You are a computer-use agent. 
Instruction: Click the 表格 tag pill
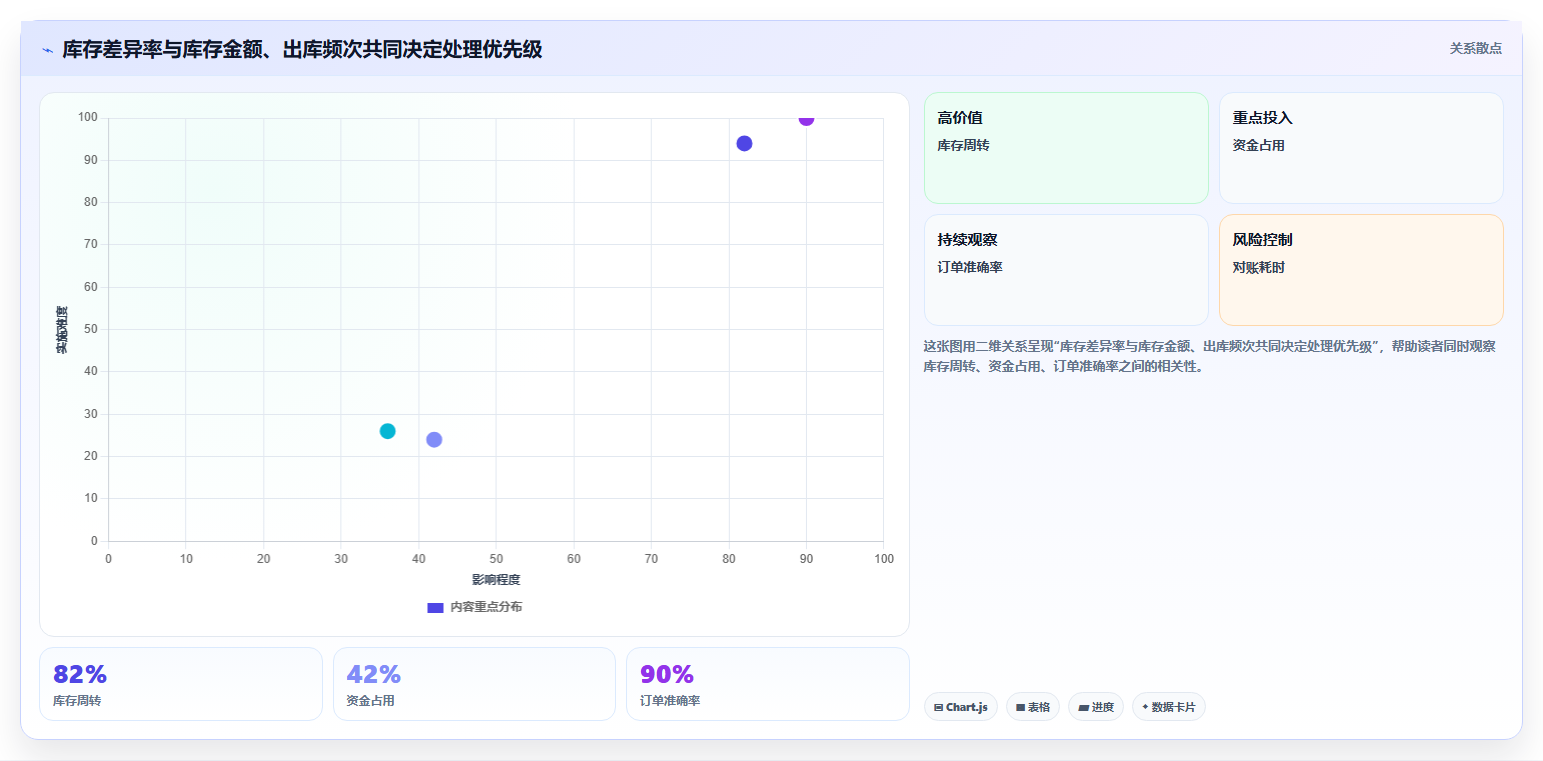click(1032, 707)
